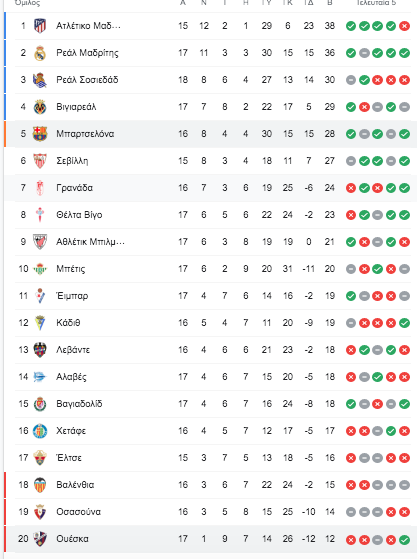Click the Valencia bat crest icon
The height and width of the screenshot is (559, 417).
click(x=40, y=485)
